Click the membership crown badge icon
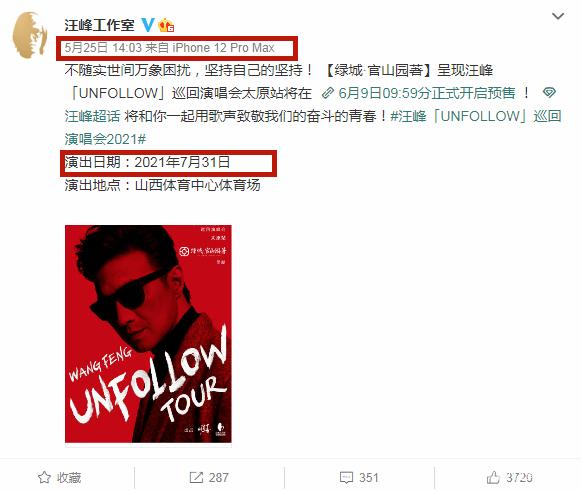 166,26
